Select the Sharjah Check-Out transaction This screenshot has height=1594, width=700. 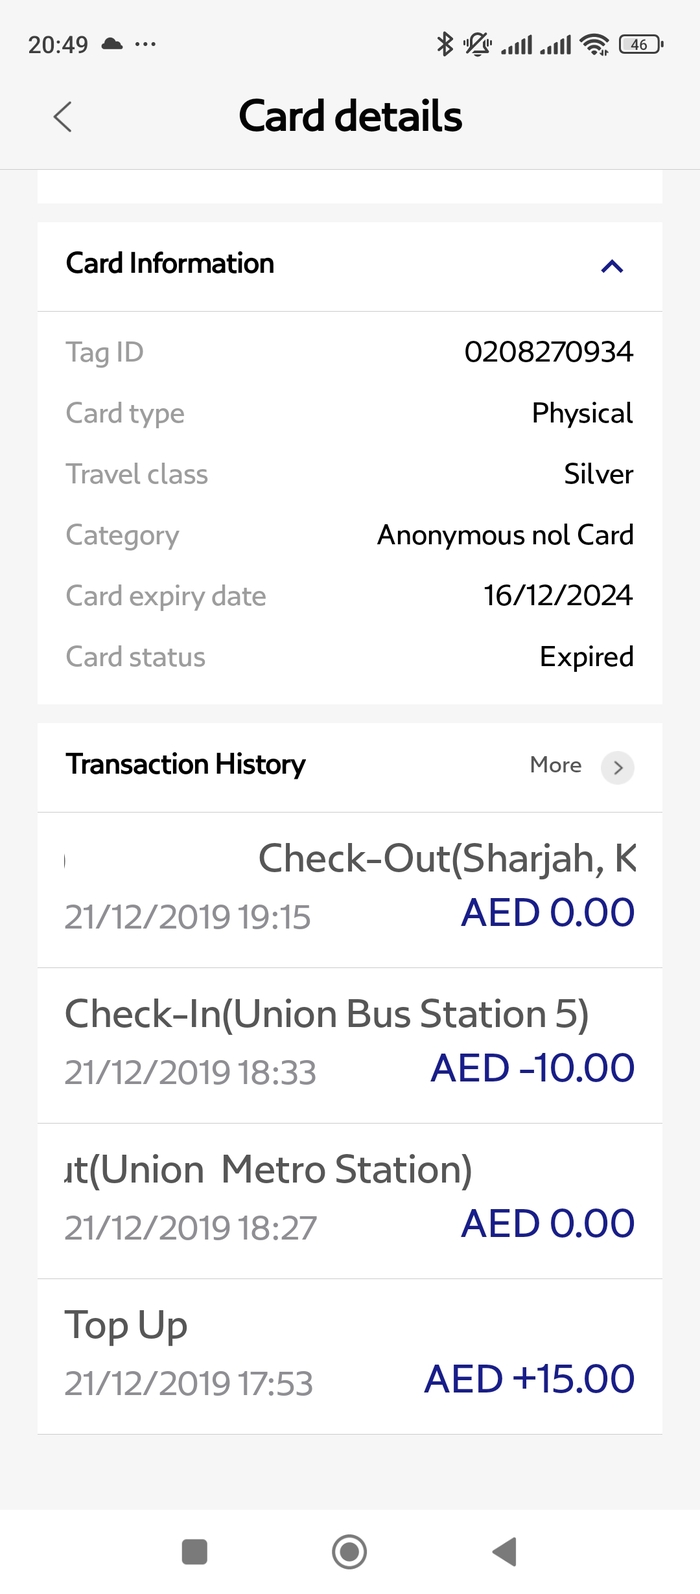click(x=349, y=888)
